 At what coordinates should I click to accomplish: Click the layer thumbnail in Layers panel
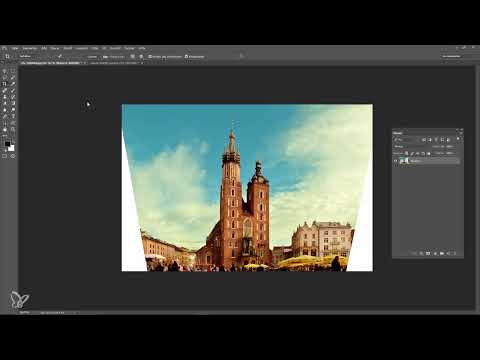coord(404,161)
